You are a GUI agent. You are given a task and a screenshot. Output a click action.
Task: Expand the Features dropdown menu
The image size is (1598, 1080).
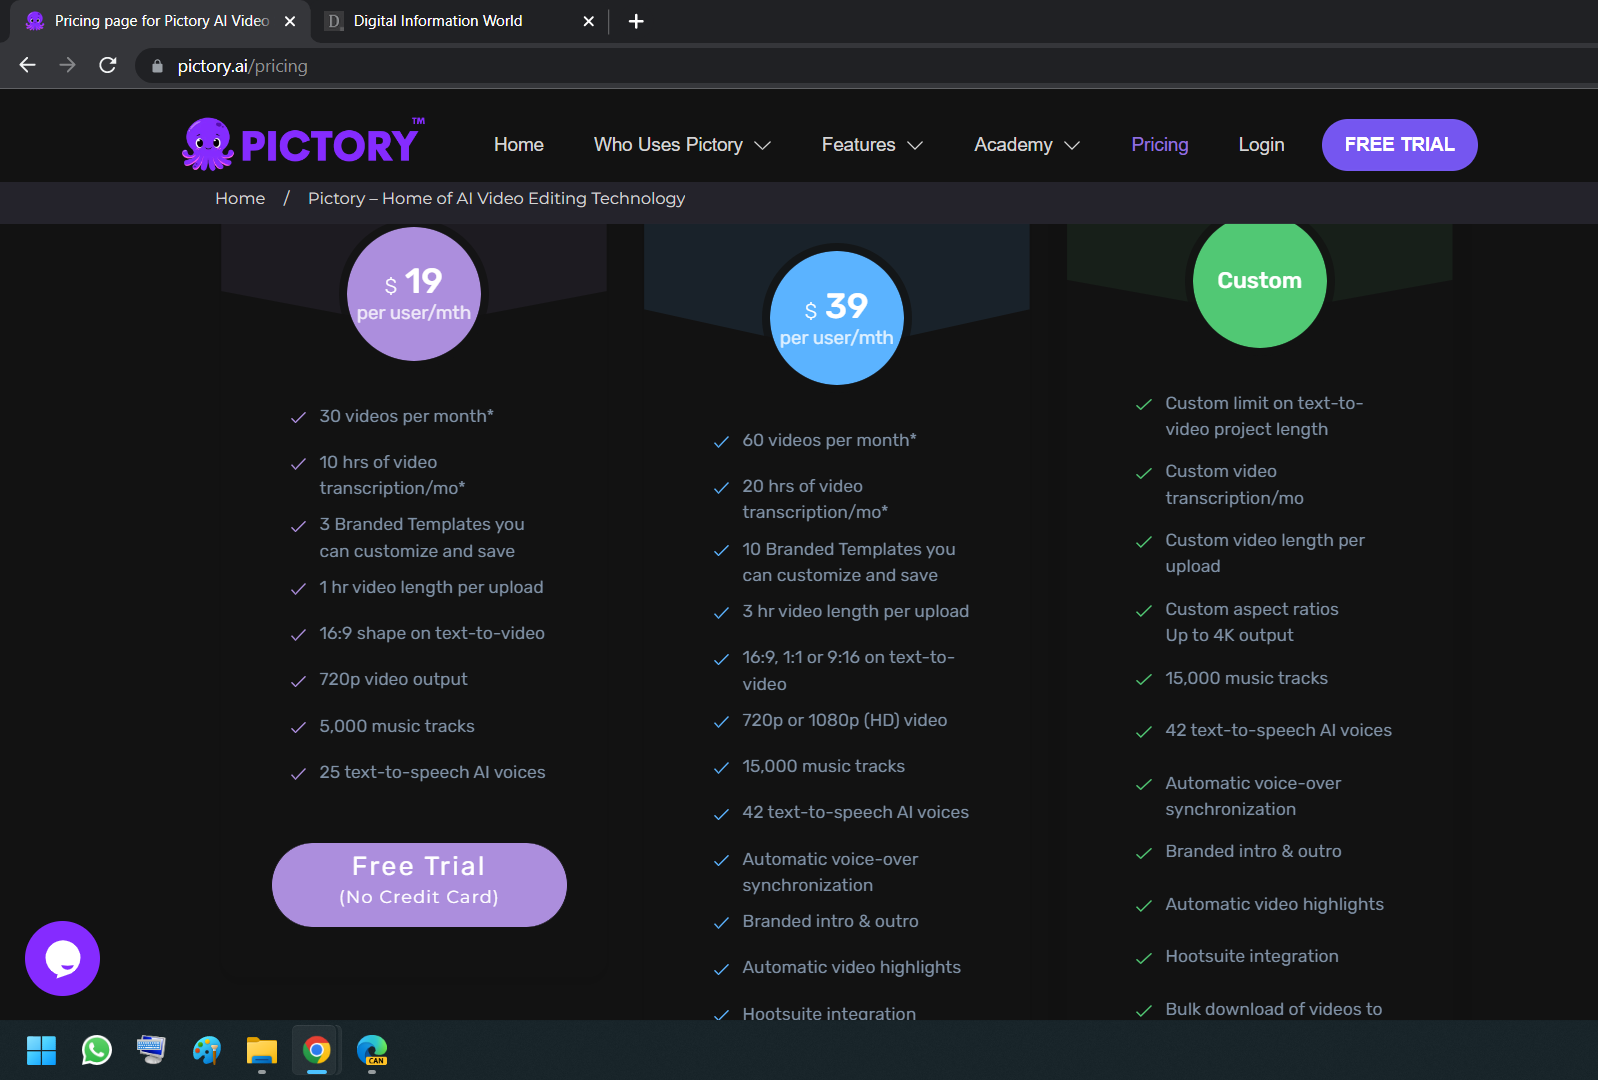coord(872,145)
